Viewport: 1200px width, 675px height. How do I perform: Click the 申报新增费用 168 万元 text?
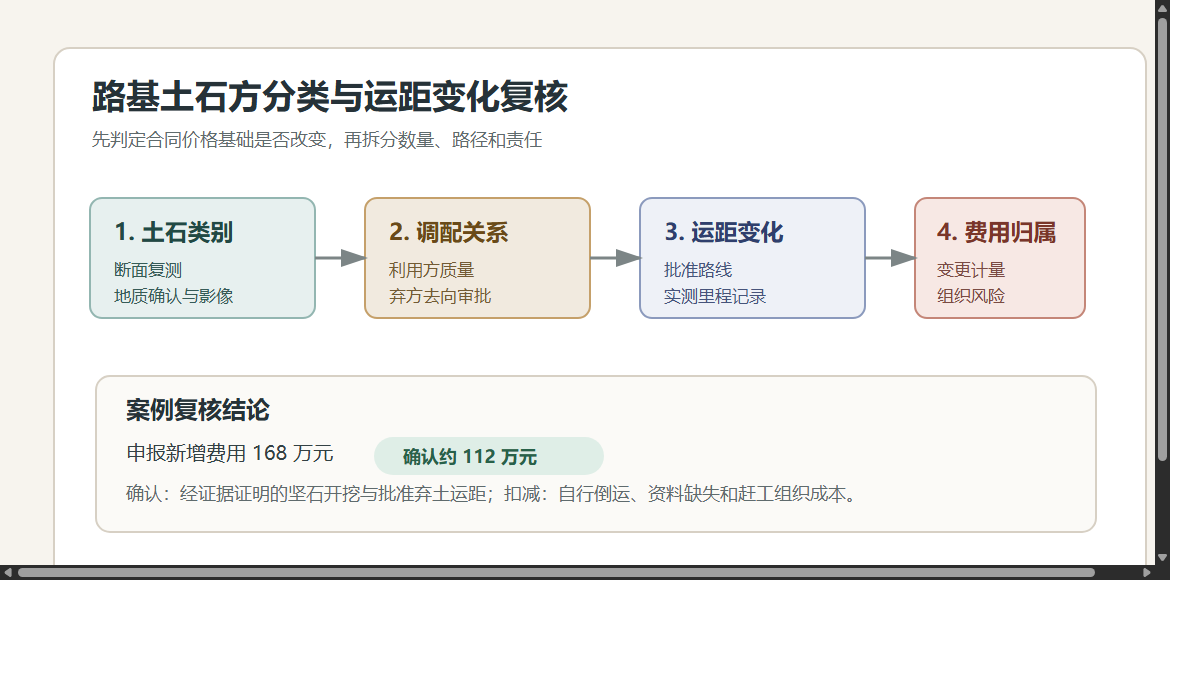[x=230, y=453]
